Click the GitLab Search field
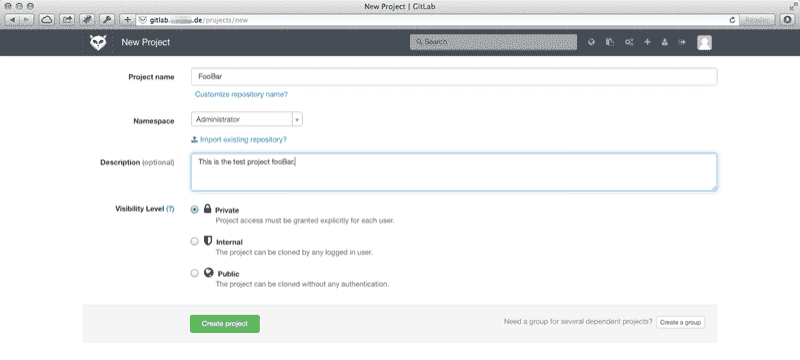 tap(493, 42)
